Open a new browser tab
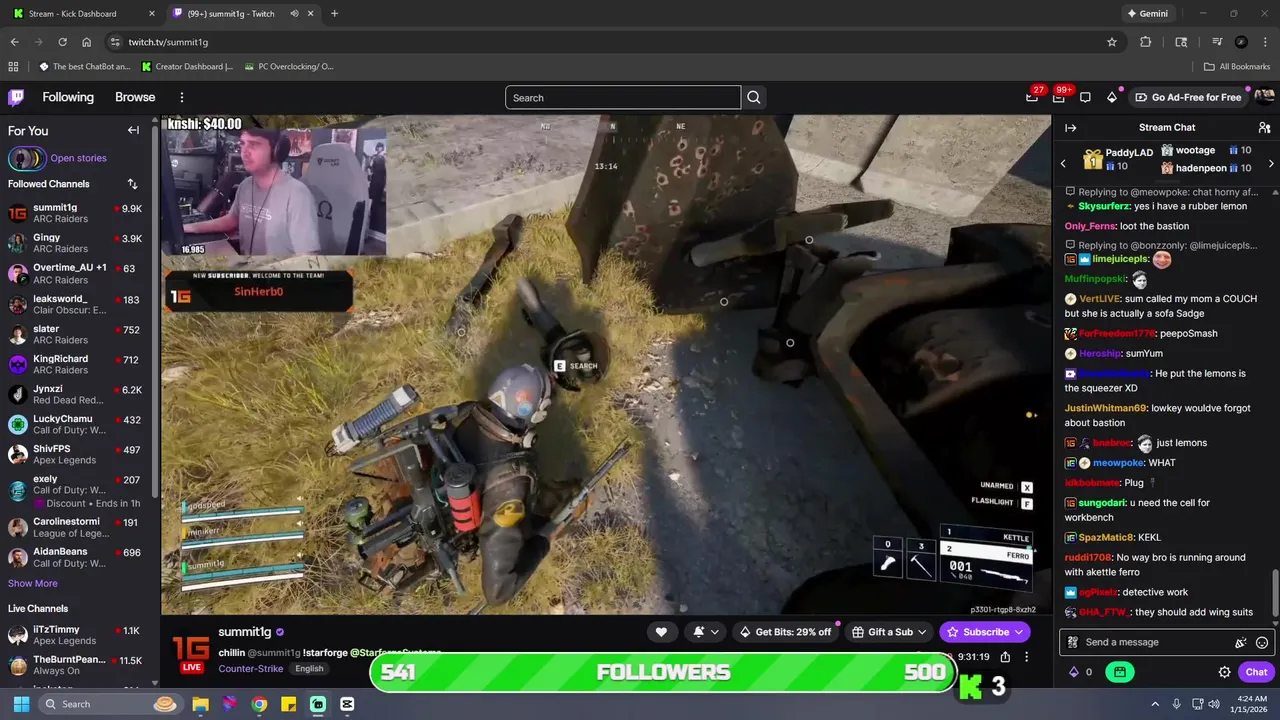The width and height of the screenshot is (1280, 720). click(x=334, y=14)
